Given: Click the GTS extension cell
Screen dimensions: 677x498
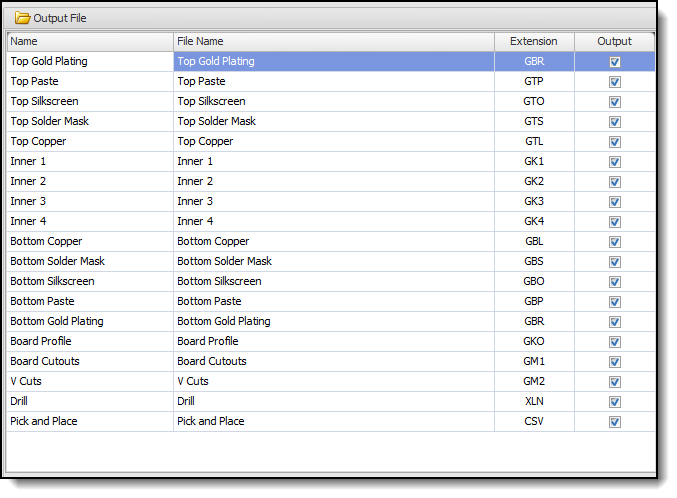Looking at the screenshot, I should (534, 121).
